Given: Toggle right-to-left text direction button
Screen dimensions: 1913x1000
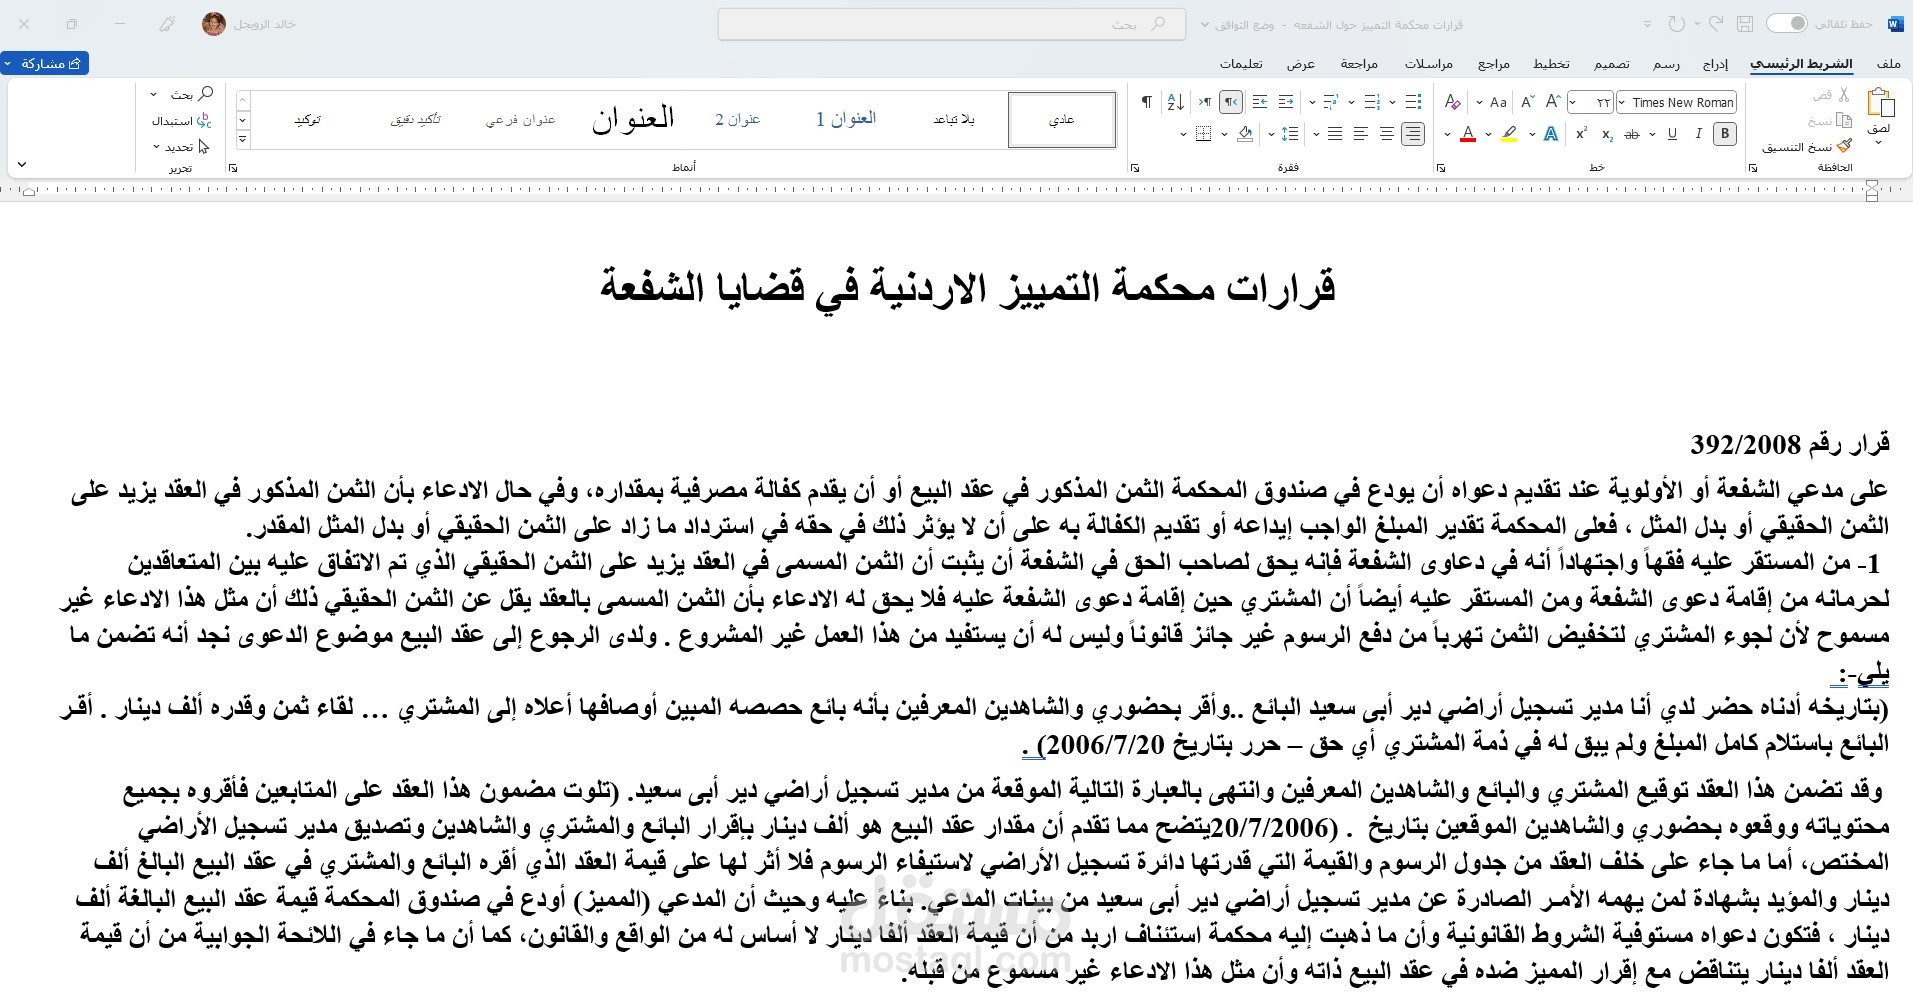Looking at the screenshot, I should [1231, 102].
